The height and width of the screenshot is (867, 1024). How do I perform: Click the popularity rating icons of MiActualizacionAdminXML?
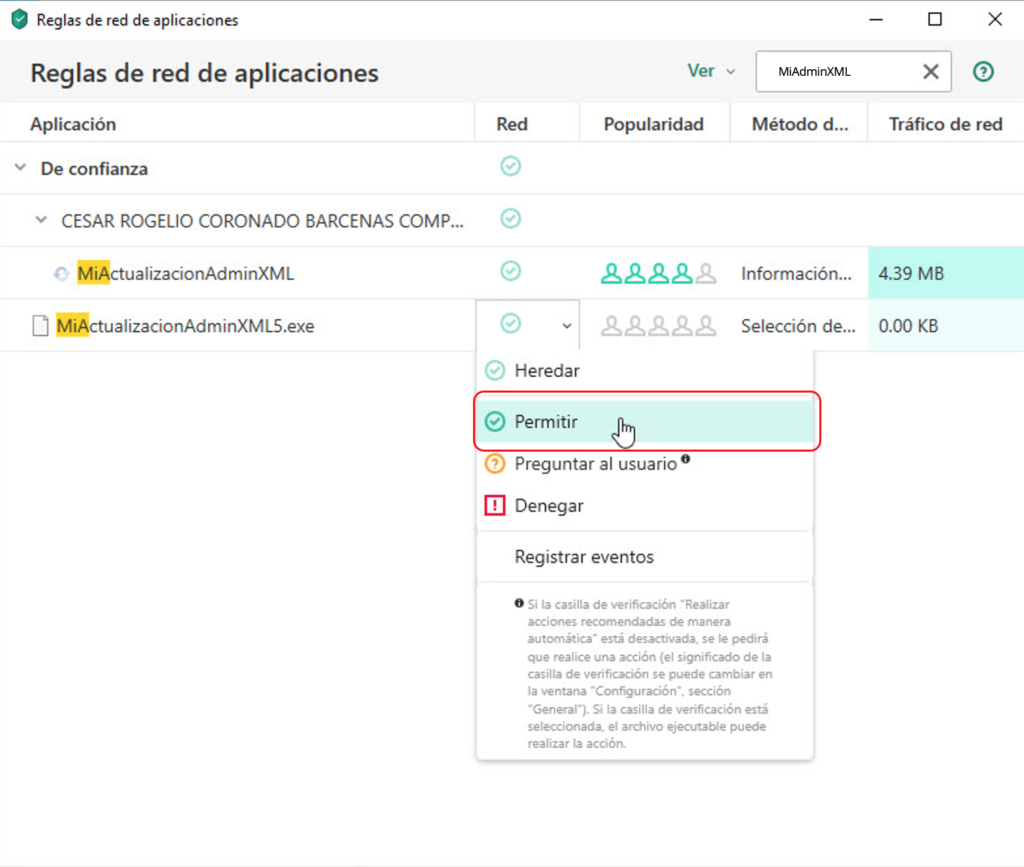(x=658, y=273)
